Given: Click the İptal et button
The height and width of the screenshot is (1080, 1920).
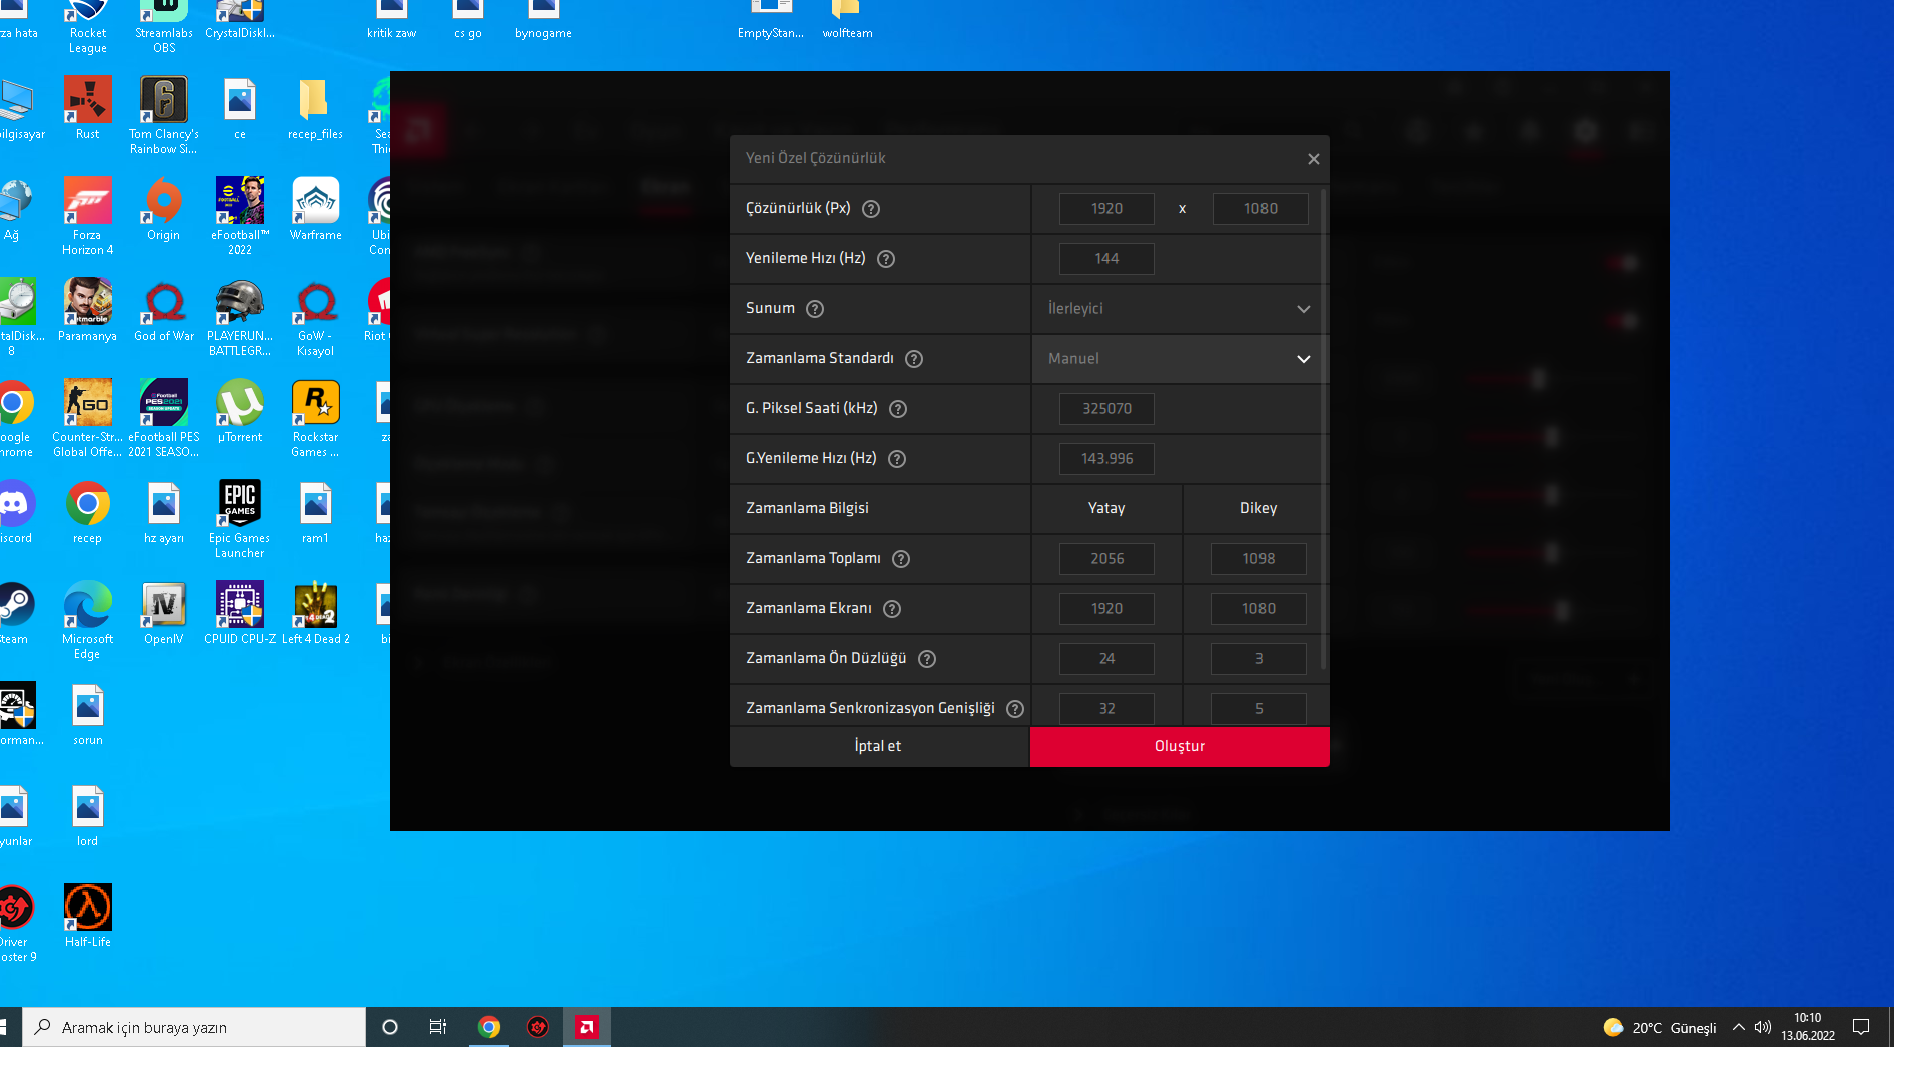Looking at the screenshot, I should pos(879,747).
